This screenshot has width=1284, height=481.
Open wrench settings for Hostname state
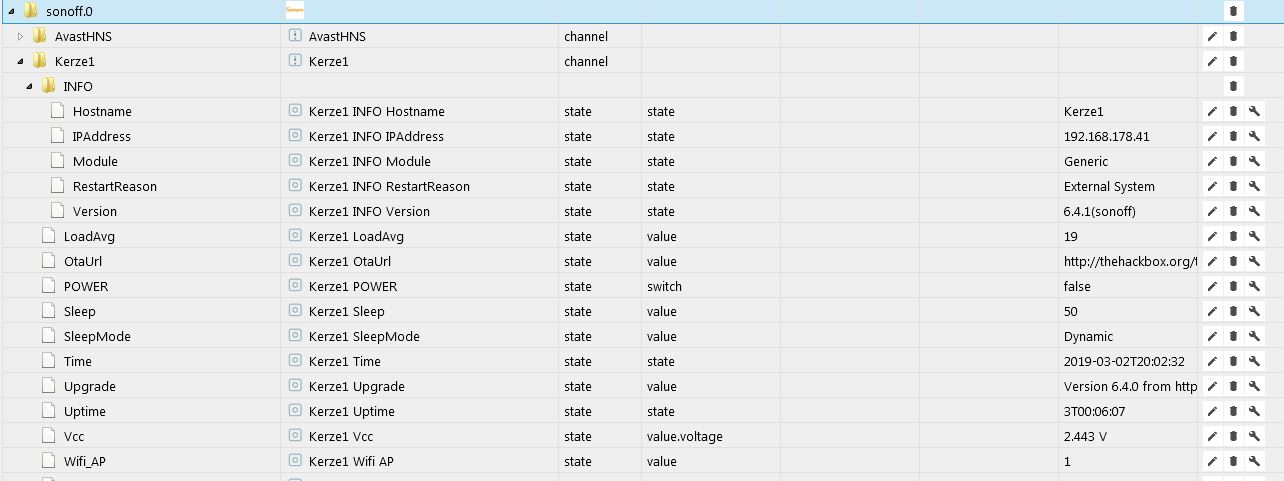pos(1254,111)
